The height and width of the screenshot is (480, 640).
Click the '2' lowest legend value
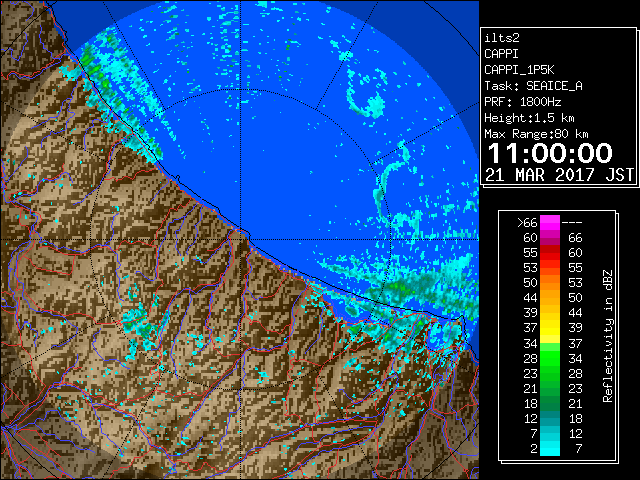(x=534, y=449)
